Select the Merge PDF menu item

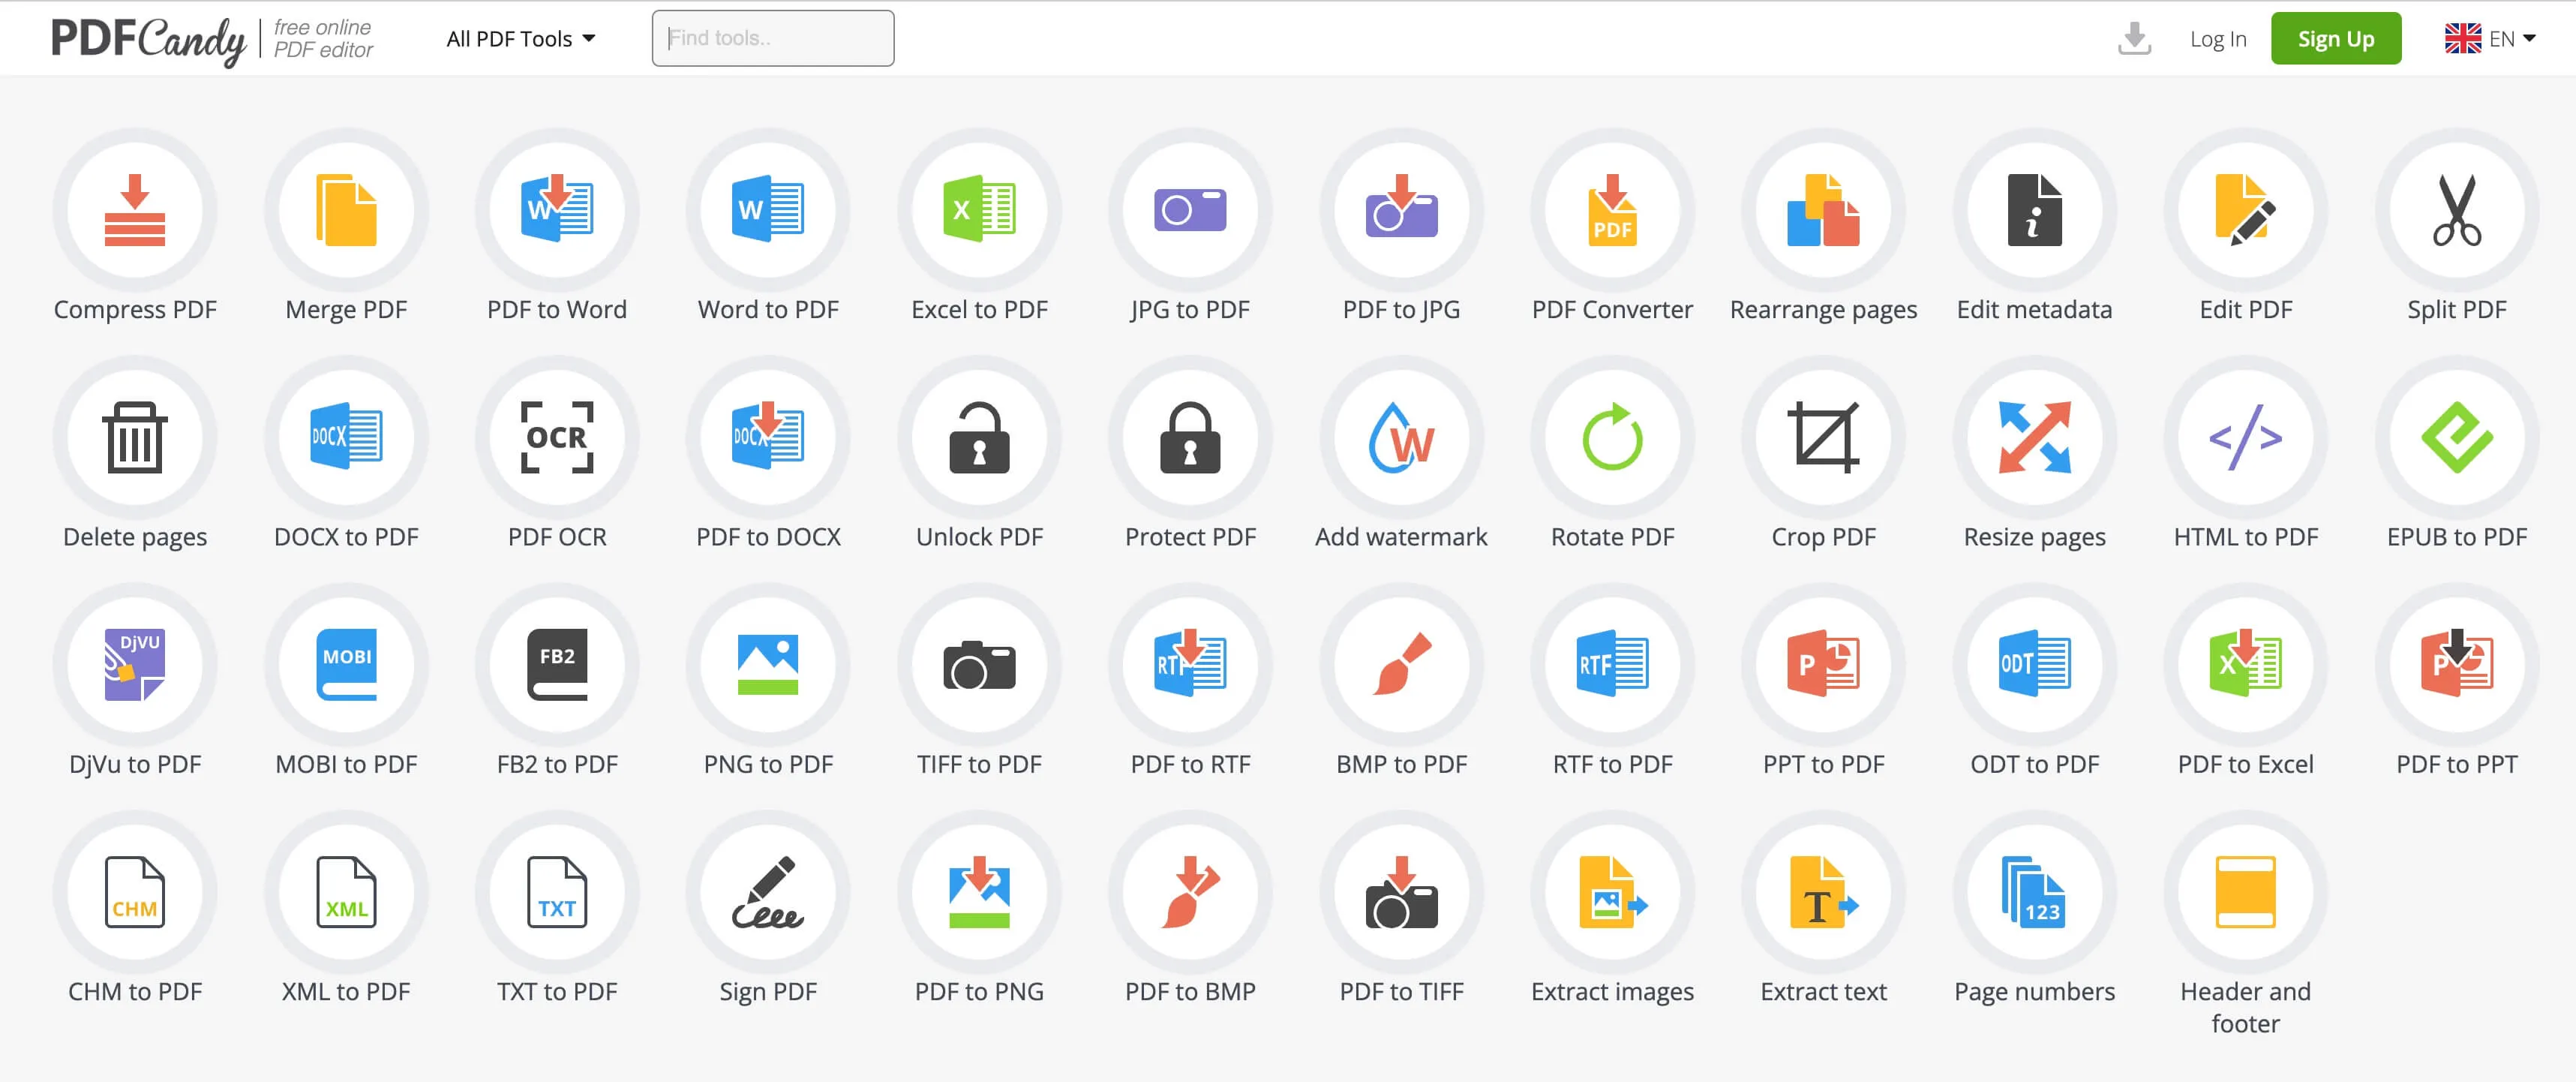[x=345, y=232]
